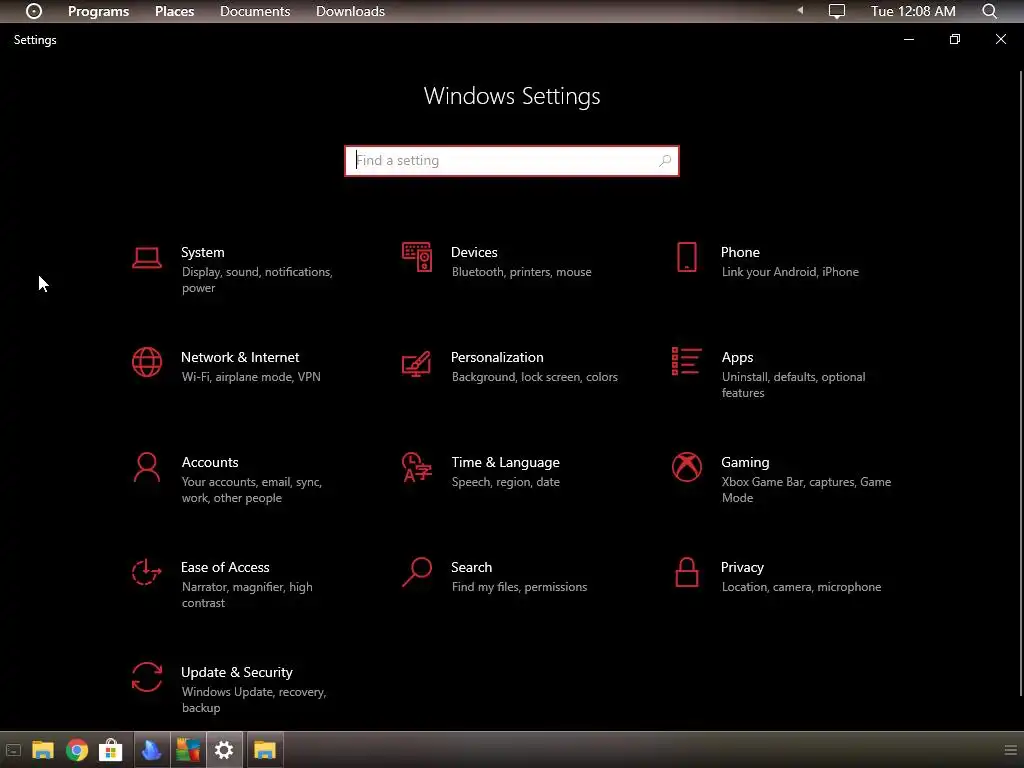Click the blue crystal app icon in taskbar

(x=152, y=750)
